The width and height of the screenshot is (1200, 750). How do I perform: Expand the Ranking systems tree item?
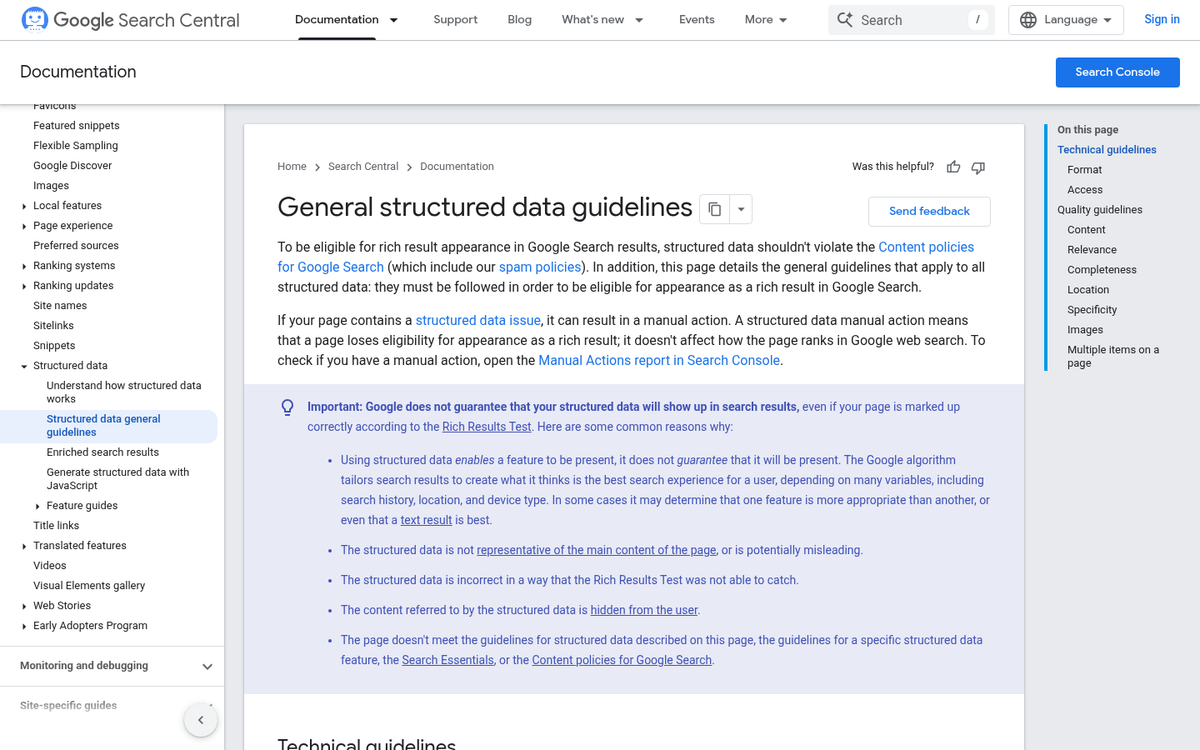(x=25, y=266)
